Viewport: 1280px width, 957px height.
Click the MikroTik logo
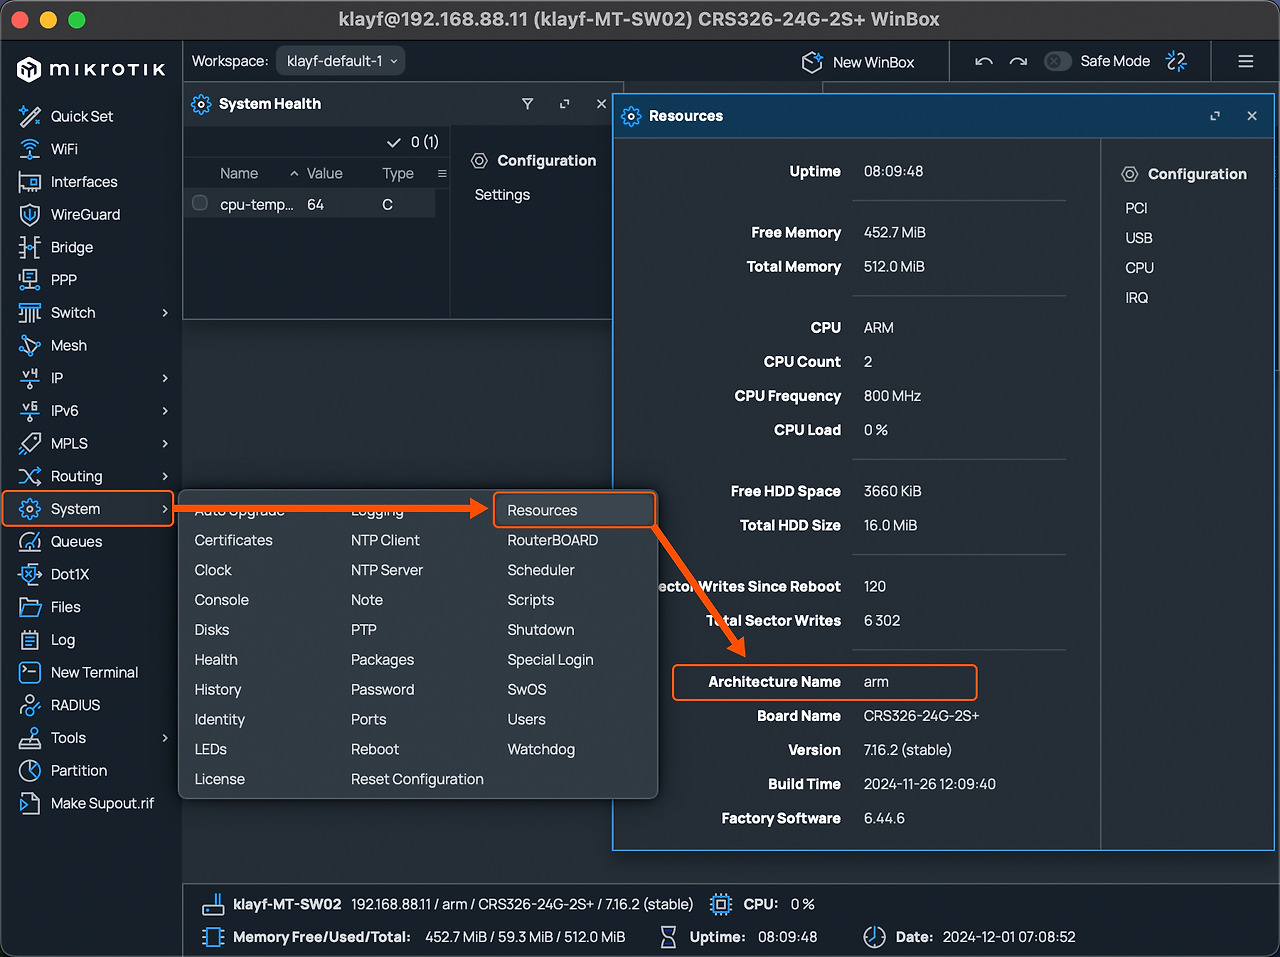91,69
